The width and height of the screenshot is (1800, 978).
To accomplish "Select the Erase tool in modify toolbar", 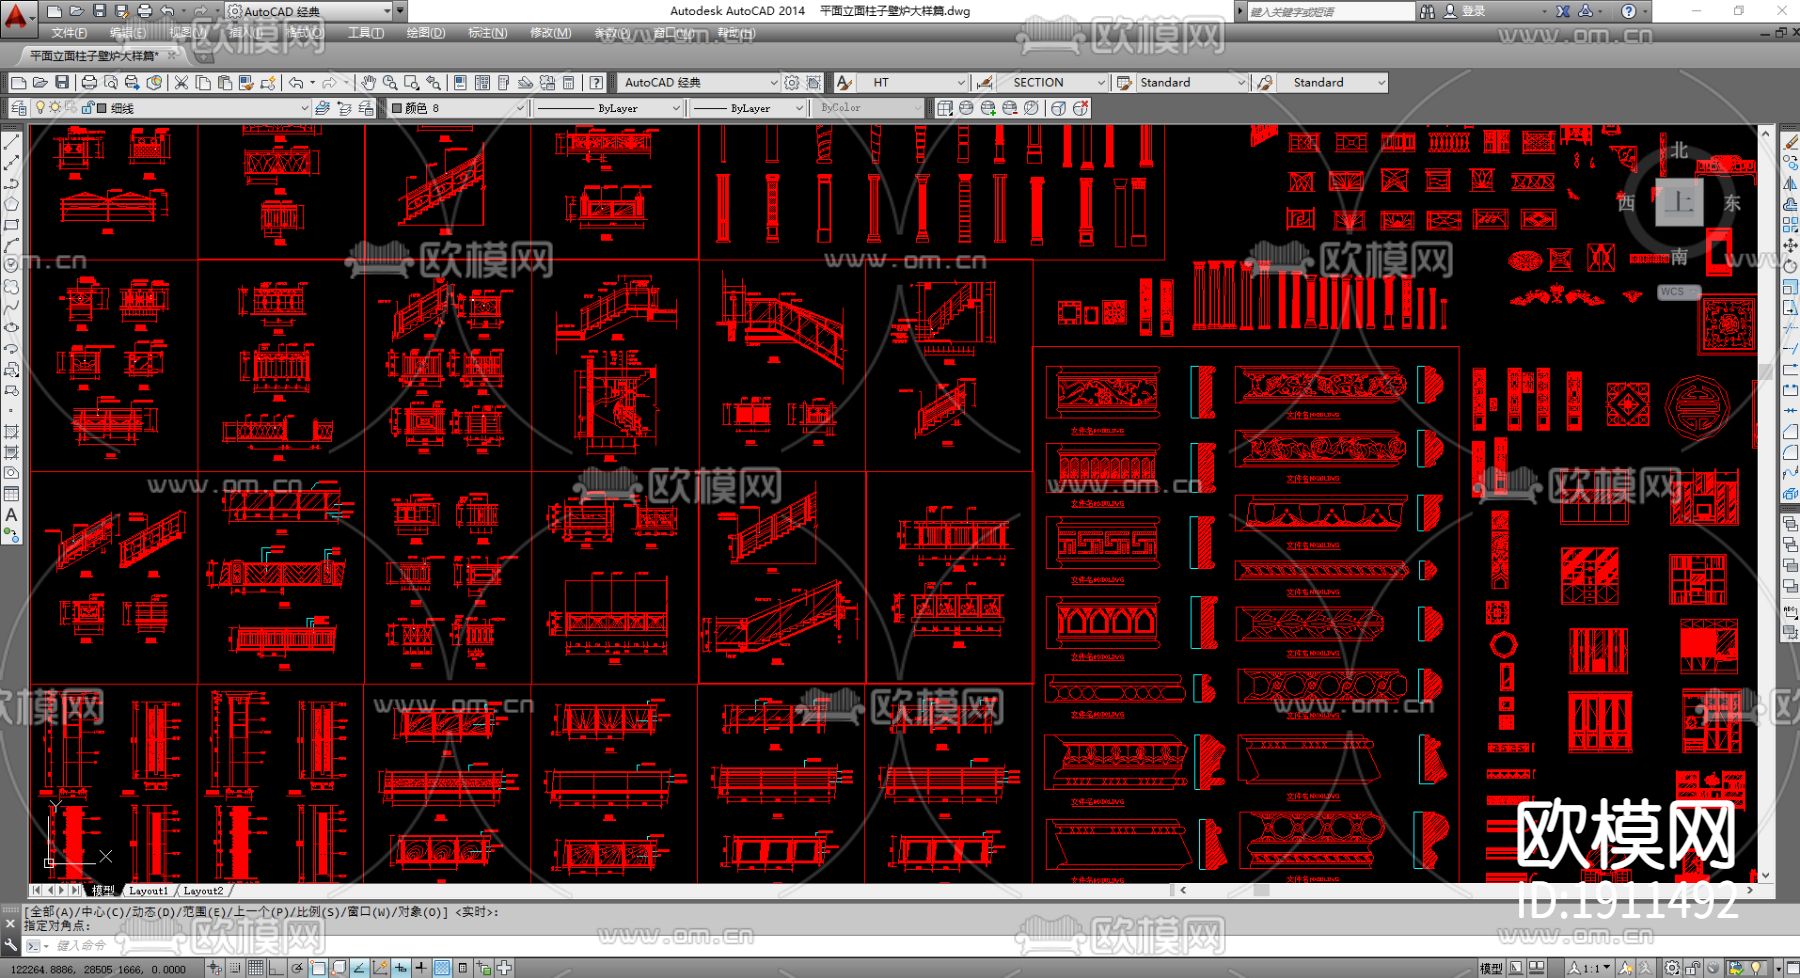I will tap(1790, 141).
